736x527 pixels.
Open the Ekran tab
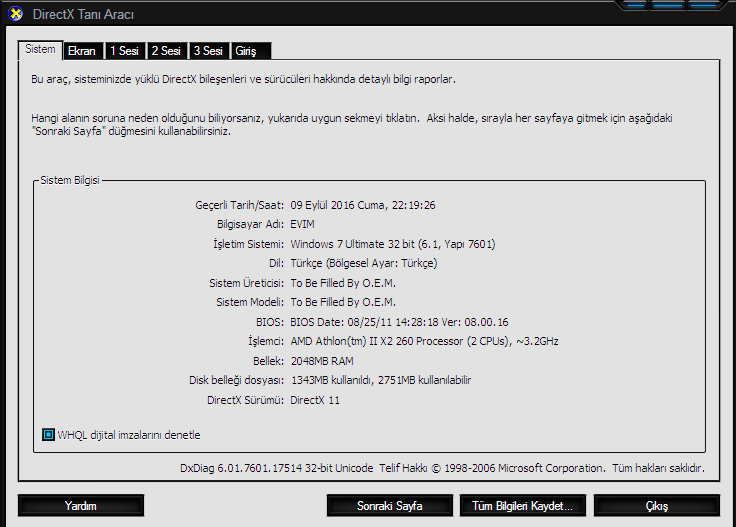tap(83, 51)
